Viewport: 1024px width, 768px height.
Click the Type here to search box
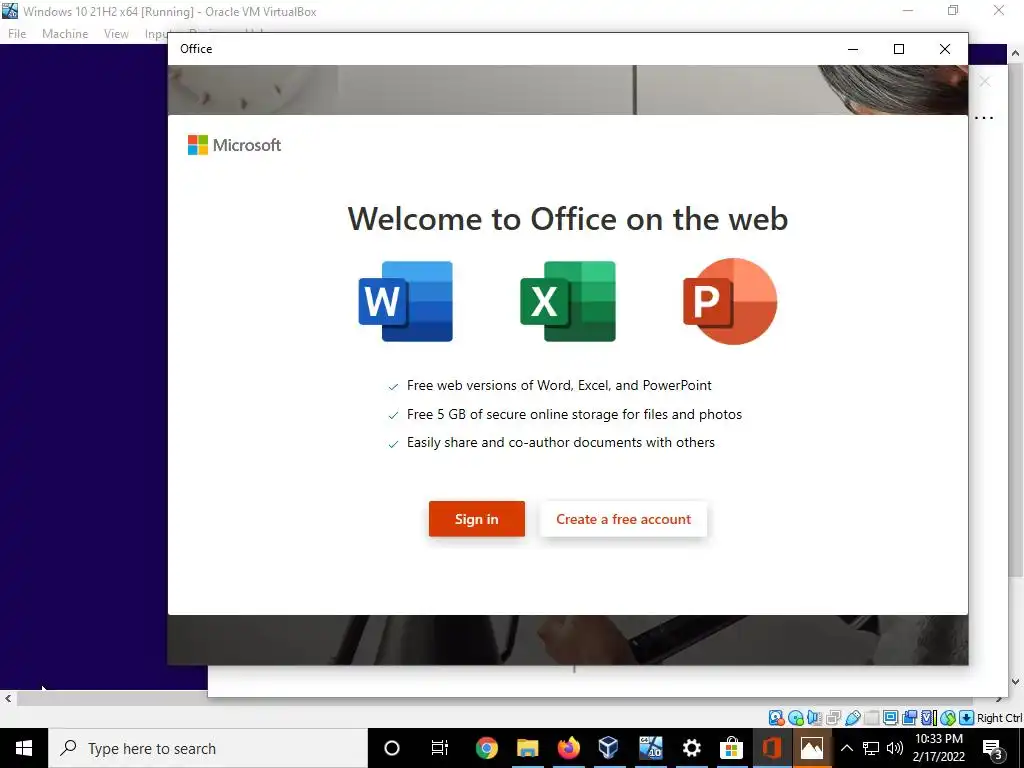pyautogui.click(x=208, y=748)
